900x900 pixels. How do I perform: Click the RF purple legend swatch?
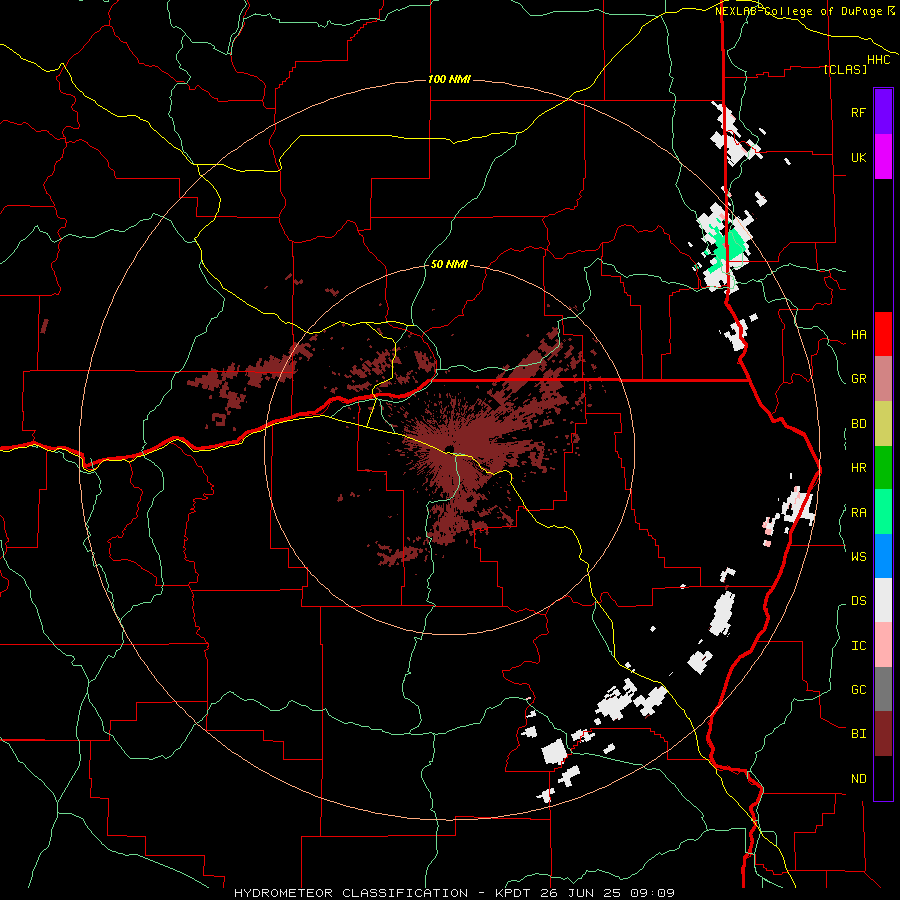tap(883, 112)
